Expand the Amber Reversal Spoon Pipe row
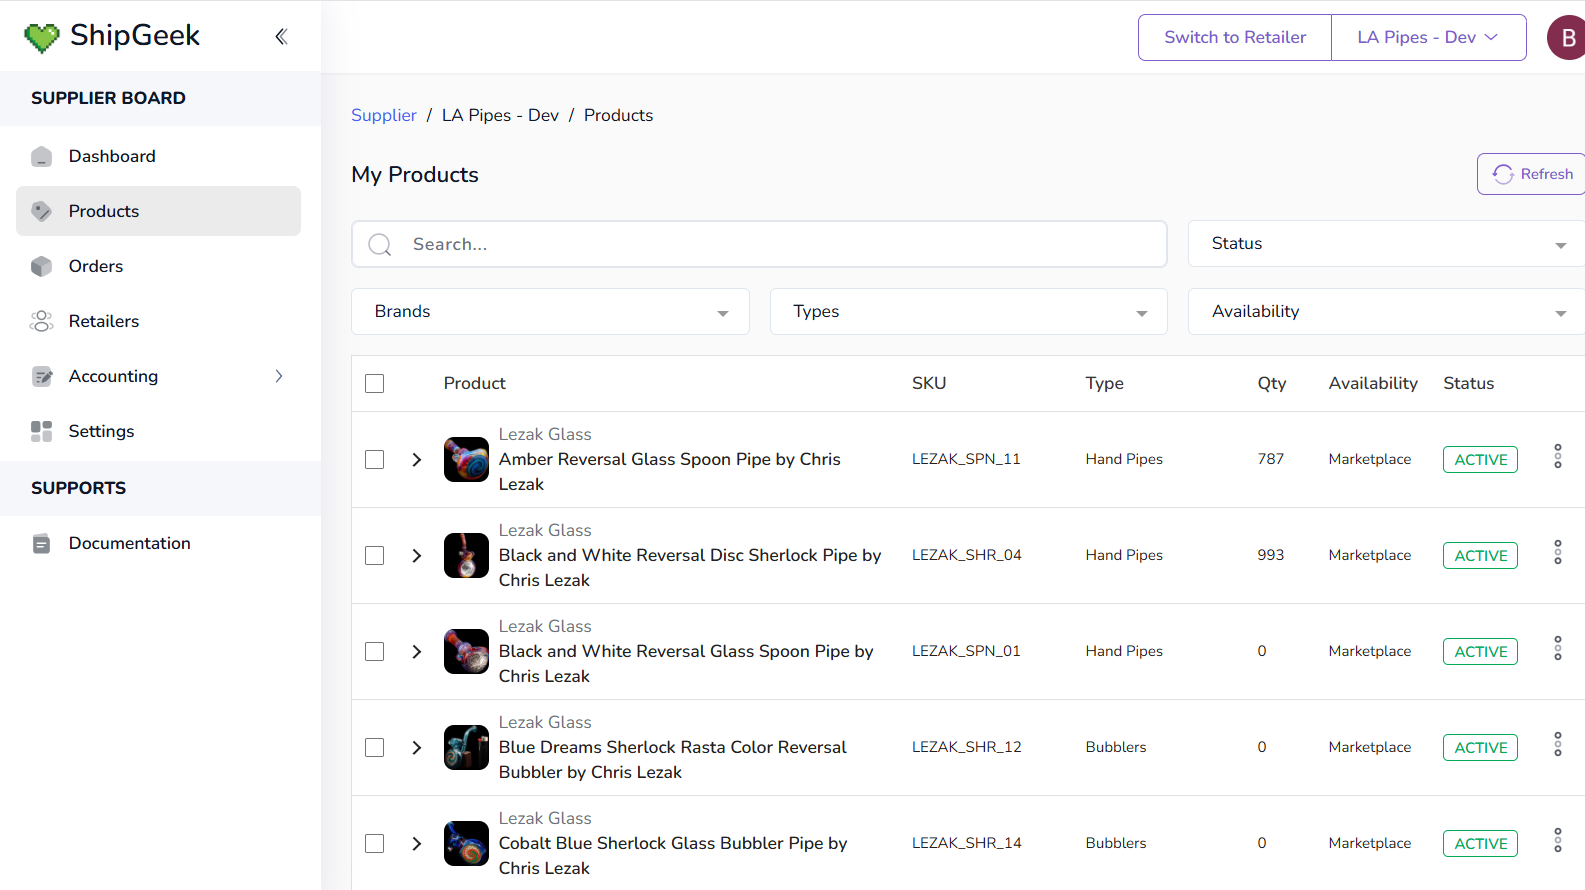Screen dimensions: 1585x890 417,460
